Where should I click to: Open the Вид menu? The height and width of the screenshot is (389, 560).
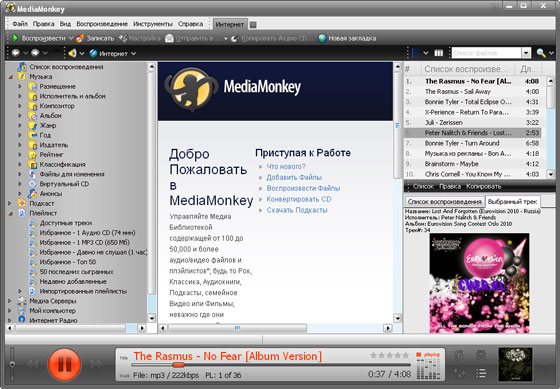pos(65,24)
